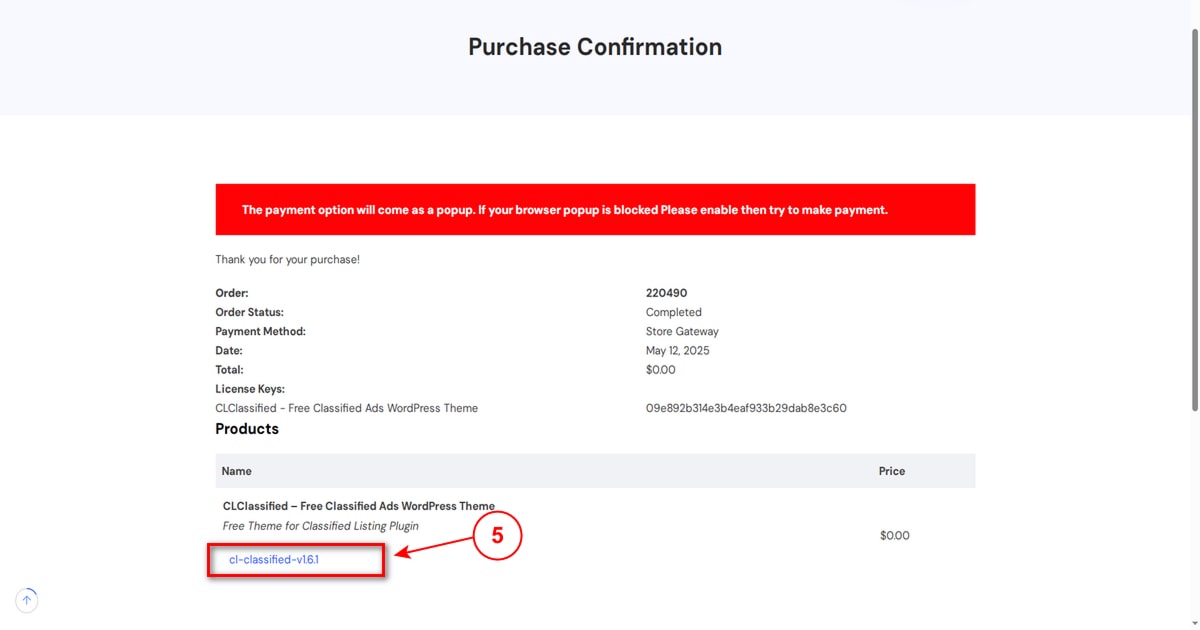Click the order number 220490
This screenshot has height=630, width=1200.
[666, 293]
